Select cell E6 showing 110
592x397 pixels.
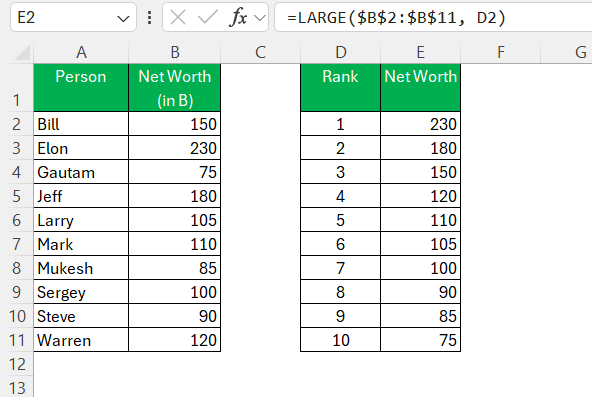pyautogui.click(x=421, y=220)
